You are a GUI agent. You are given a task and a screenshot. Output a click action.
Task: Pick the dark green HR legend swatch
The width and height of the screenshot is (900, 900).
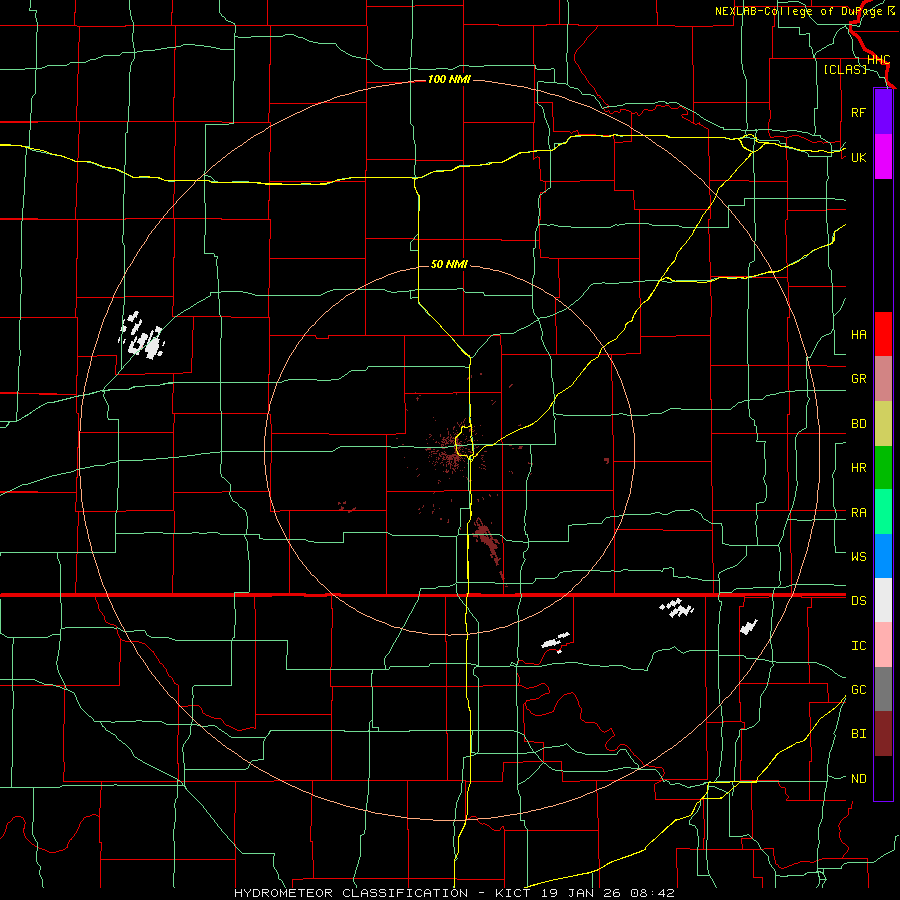tap(883, 467)
